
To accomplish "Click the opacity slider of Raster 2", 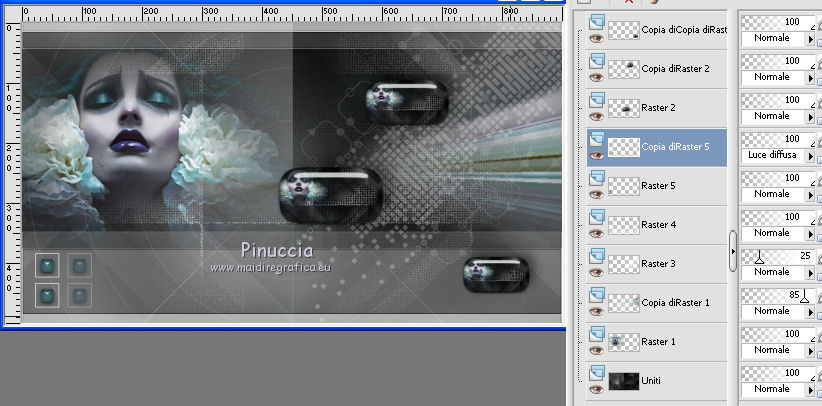I will pyautogui.click(x=778, y=100).
